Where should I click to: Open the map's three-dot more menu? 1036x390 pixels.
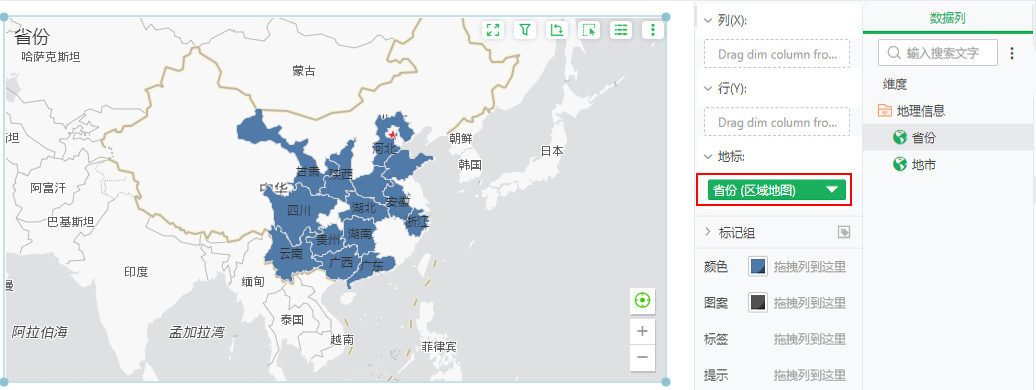(x=653, y=30)
